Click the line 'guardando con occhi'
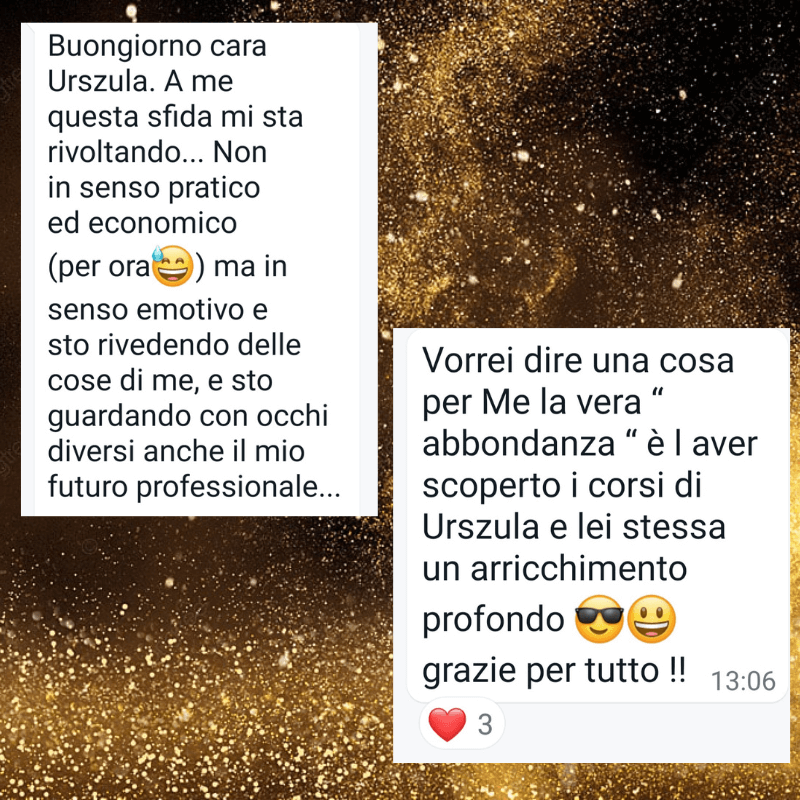Viewport: 800px width, 800px height. click(x=188, y=417)
